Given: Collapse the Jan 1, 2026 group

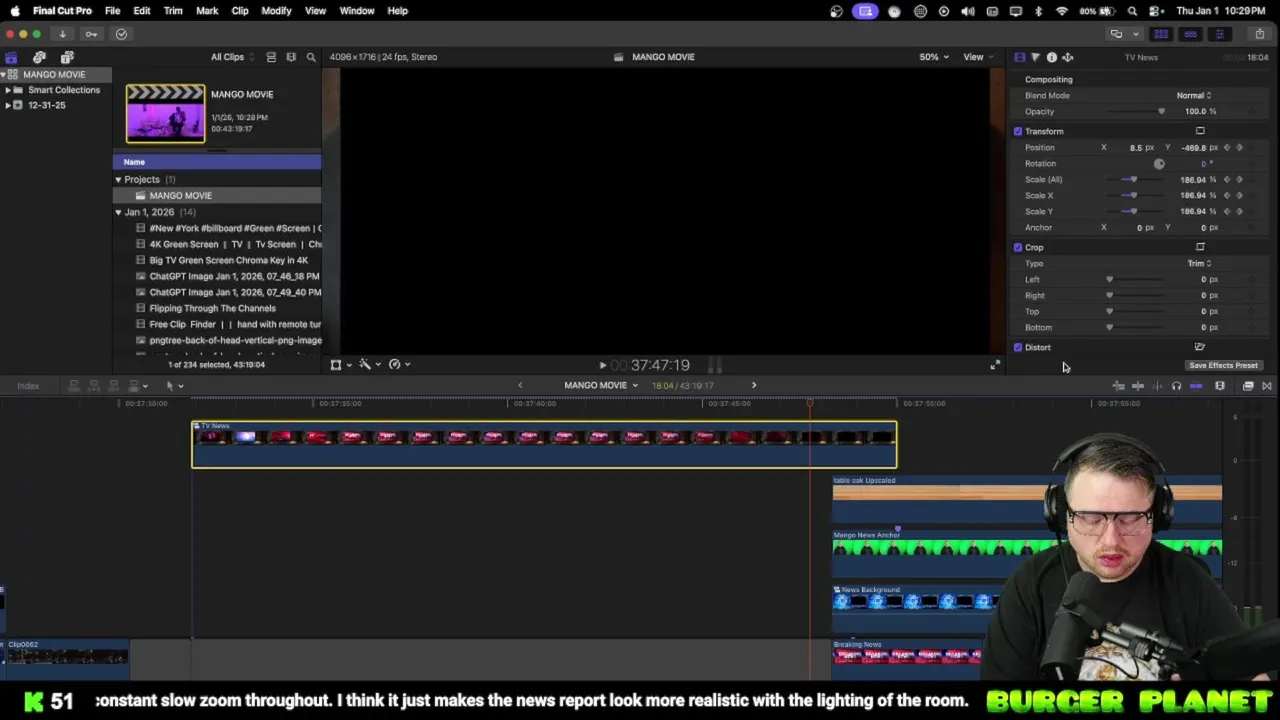Looking at the screenshot, I should pos(118,212).
